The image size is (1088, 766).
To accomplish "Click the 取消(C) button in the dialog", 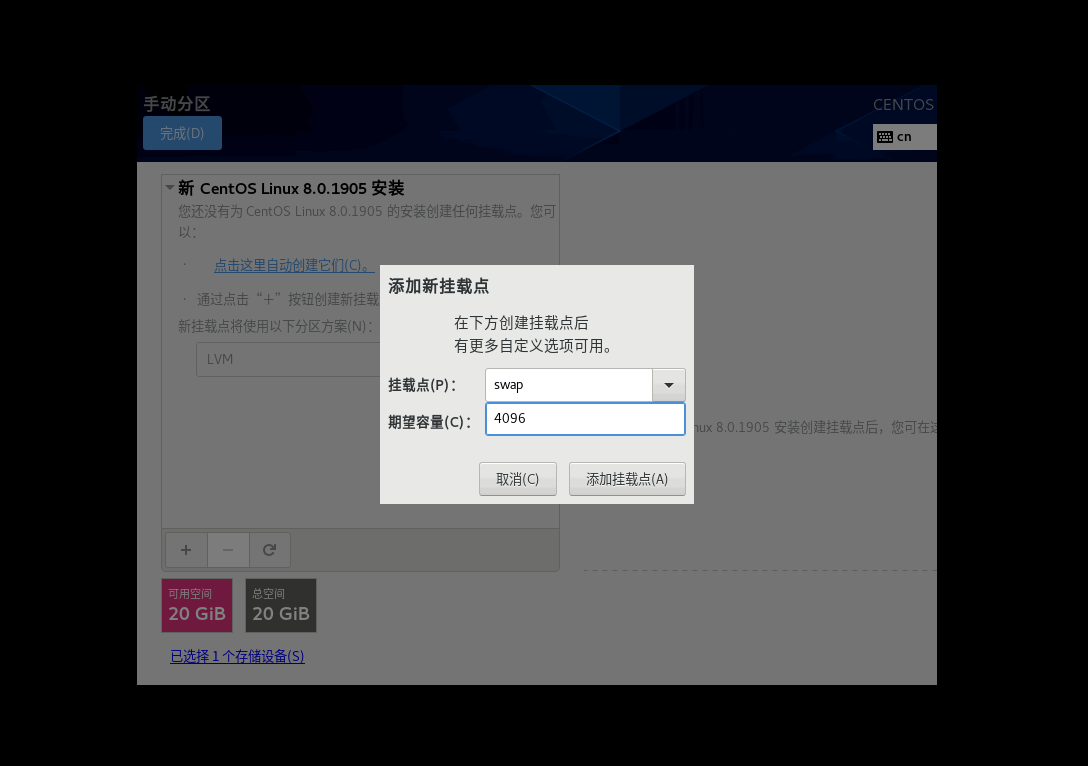I will 517,478.
